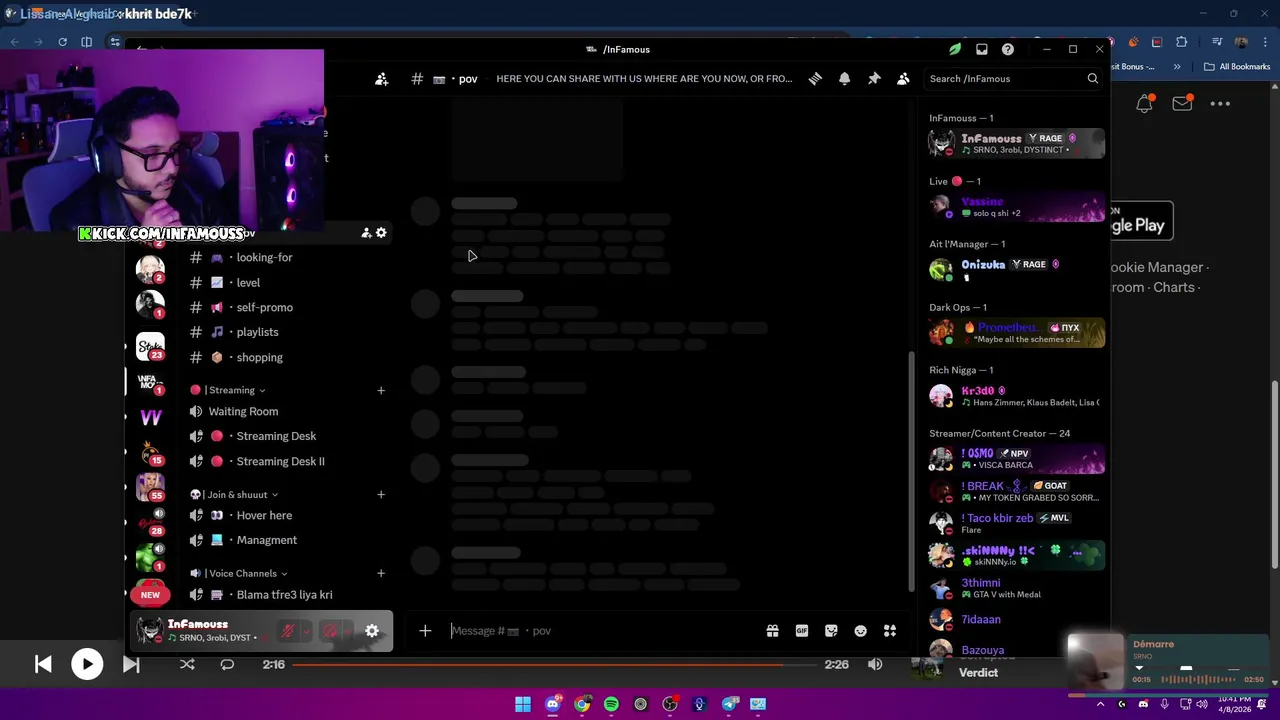This screenshot has width=1280, height=720.
Task: Add channel to Join & shuuut category
Action: tap(381, 494)
